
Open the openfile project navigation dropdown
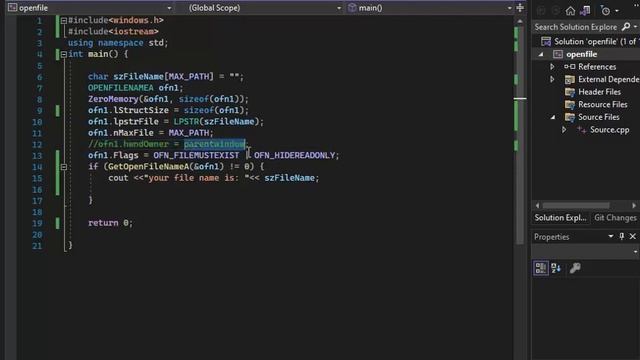point(169,8)
